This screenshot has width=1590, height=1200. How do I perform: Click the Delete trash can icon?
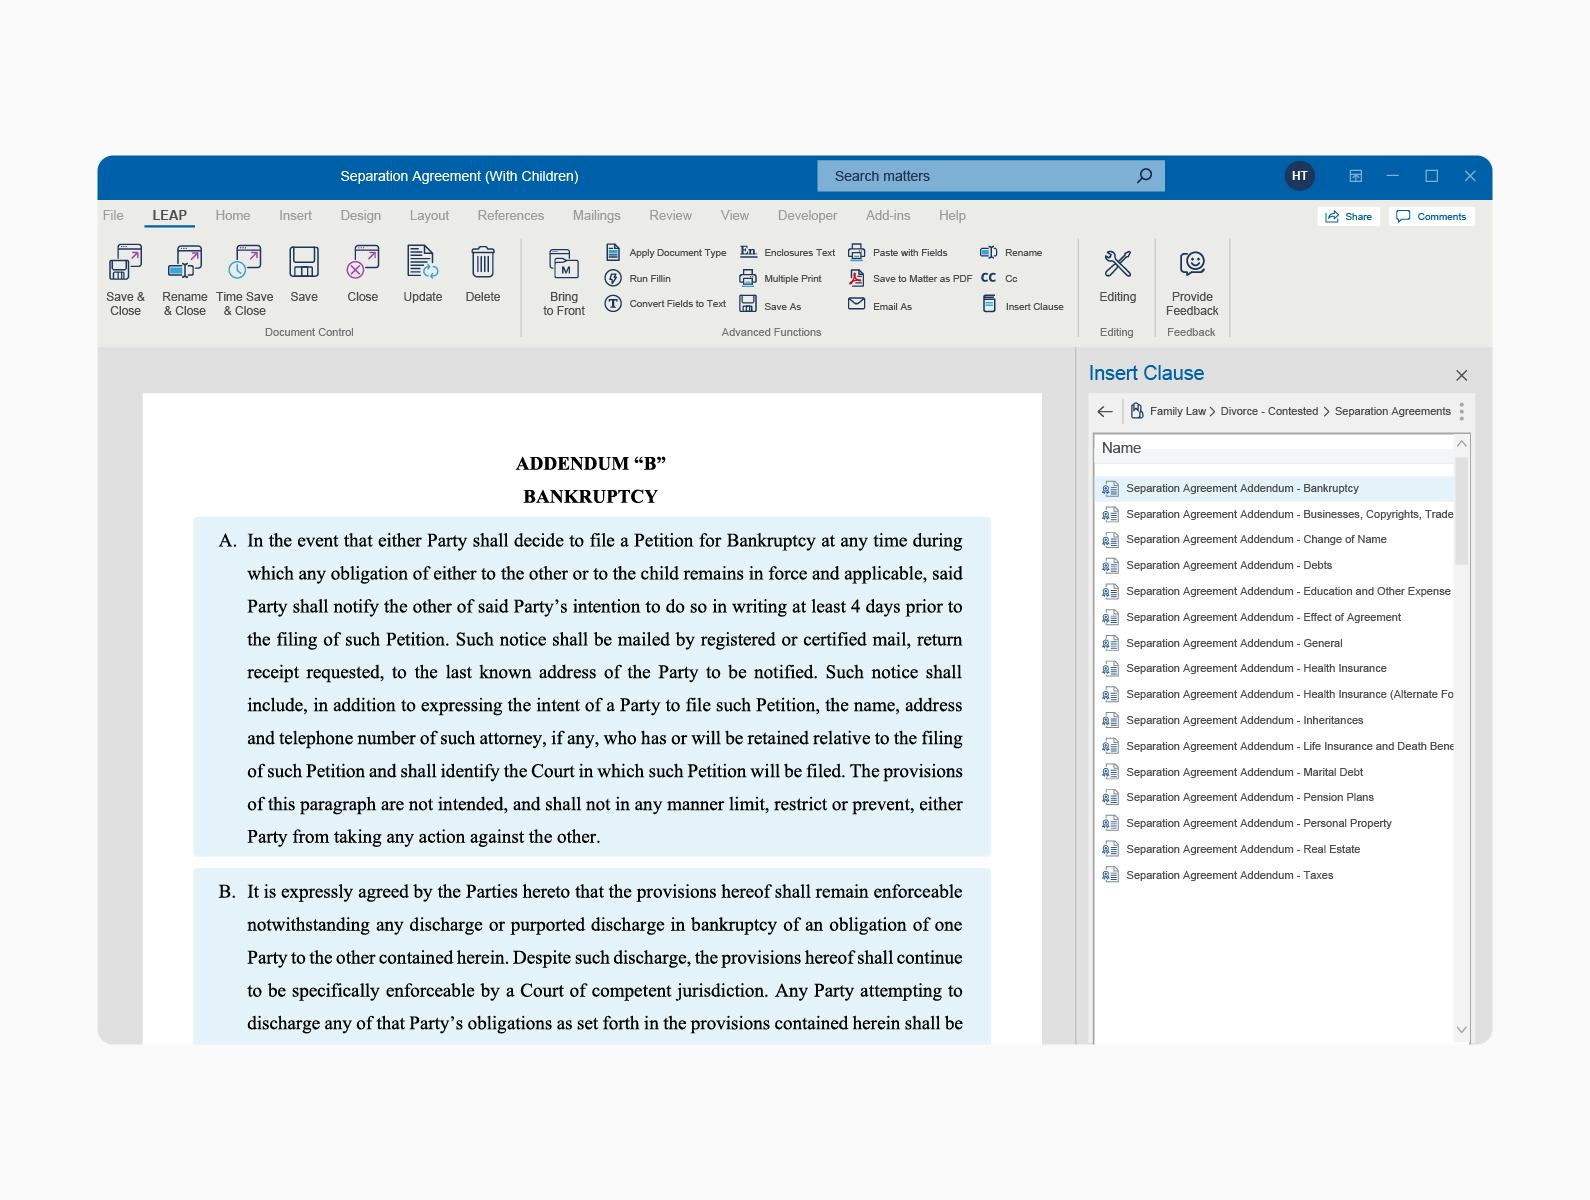coord(483,262)
